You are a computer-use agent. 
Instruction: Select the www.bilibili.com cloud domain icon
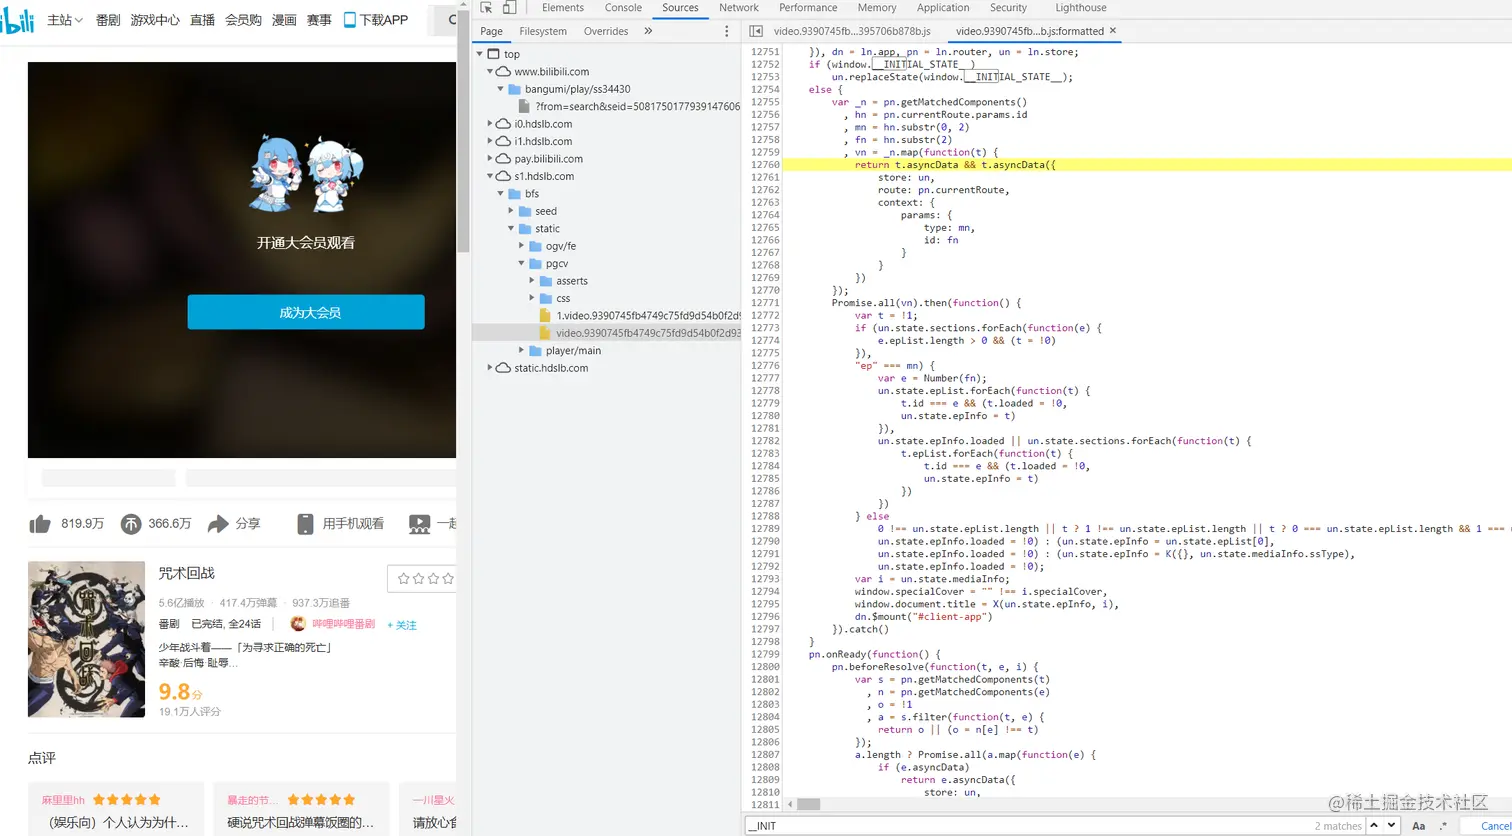[x=502, y=72]
